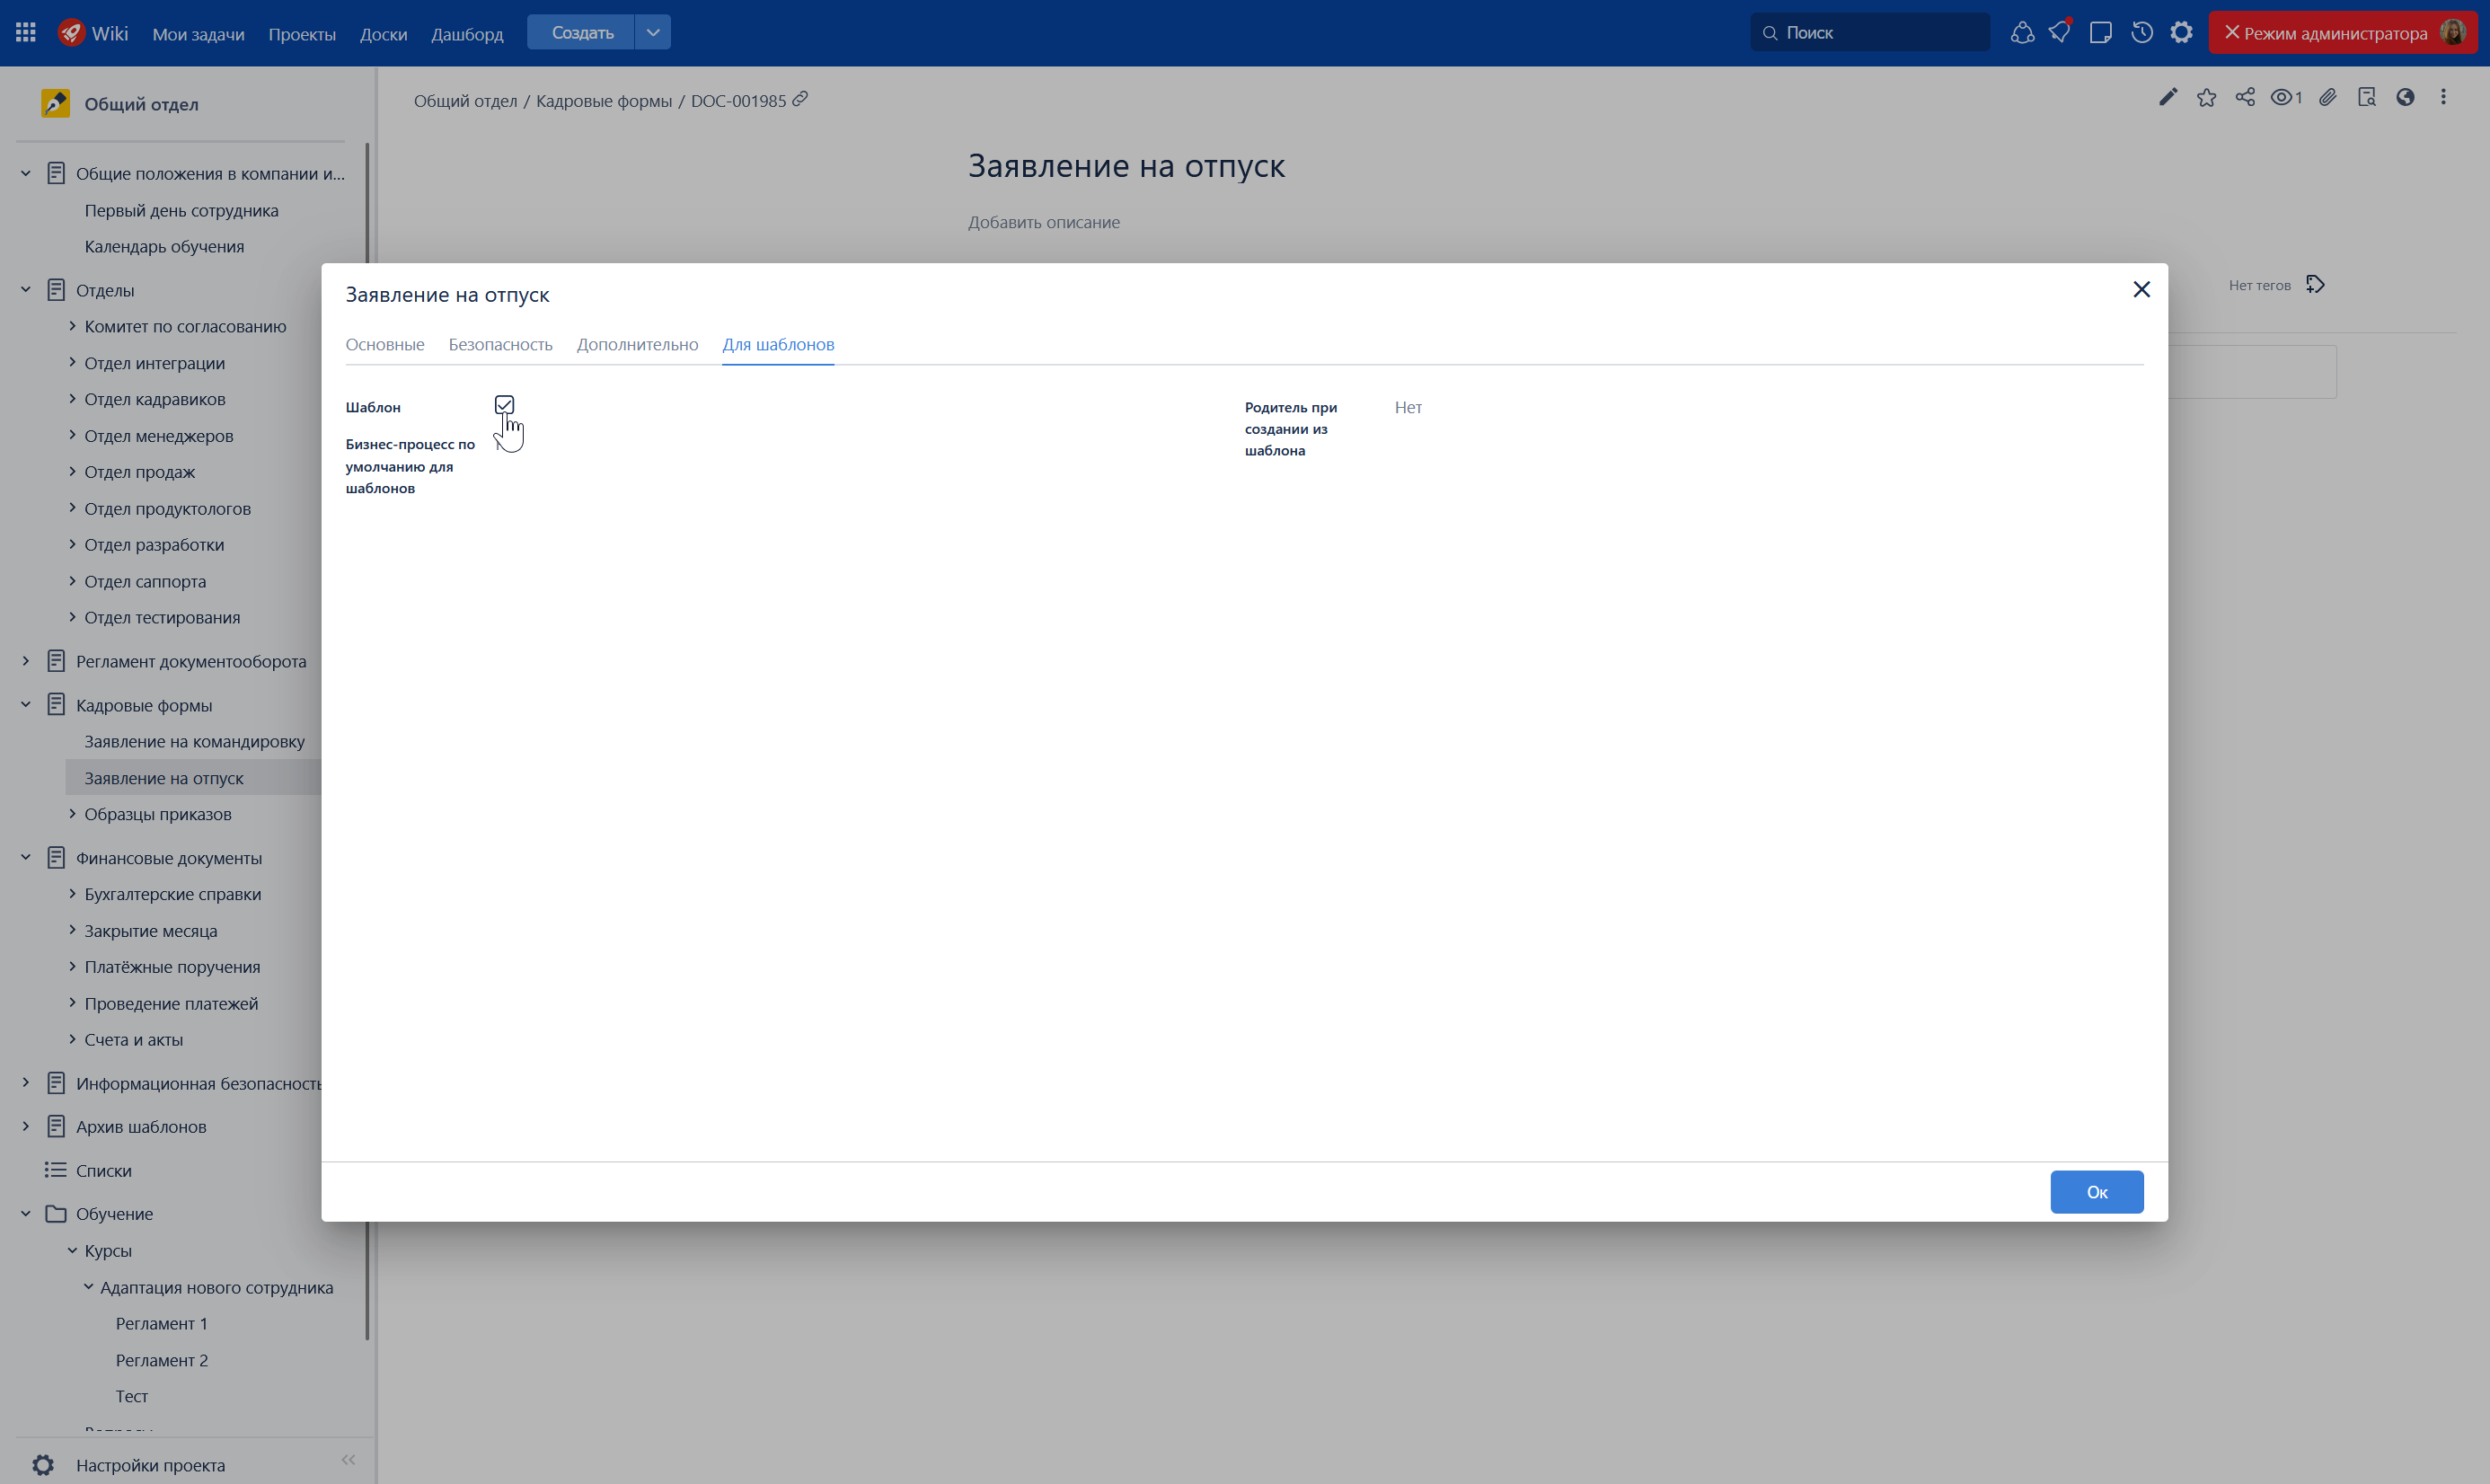The image size is (2490, 1484).
Task: Open dropdown arrow next to Создать
Action: 652,33
